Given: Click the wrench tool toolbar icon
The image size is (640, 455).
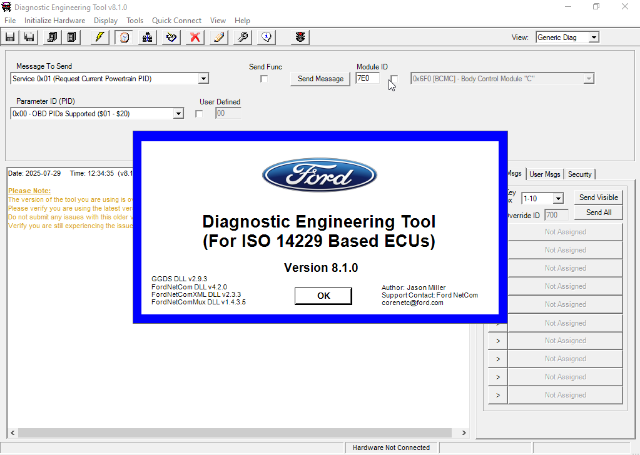Looking at the screenshot, I should (243, 37).
